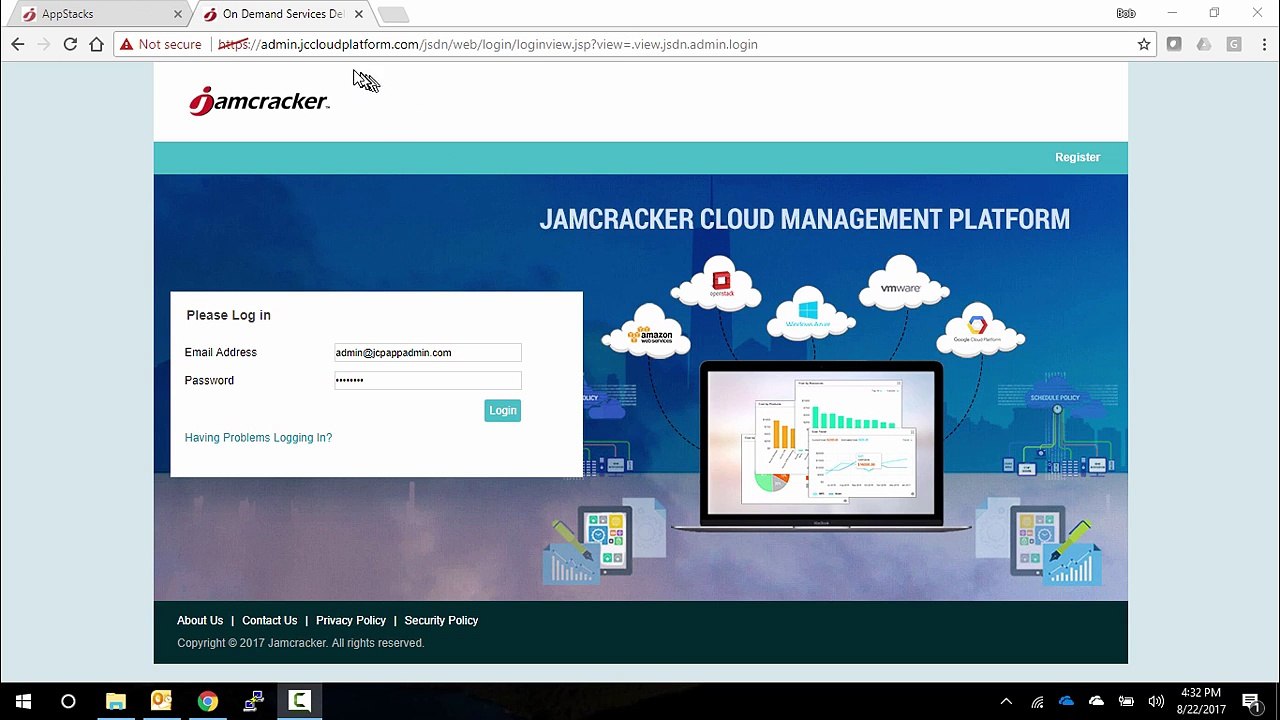Click the Not secure warning icon
Viewport: 1280px width, 720px height.
click(126, 44)
